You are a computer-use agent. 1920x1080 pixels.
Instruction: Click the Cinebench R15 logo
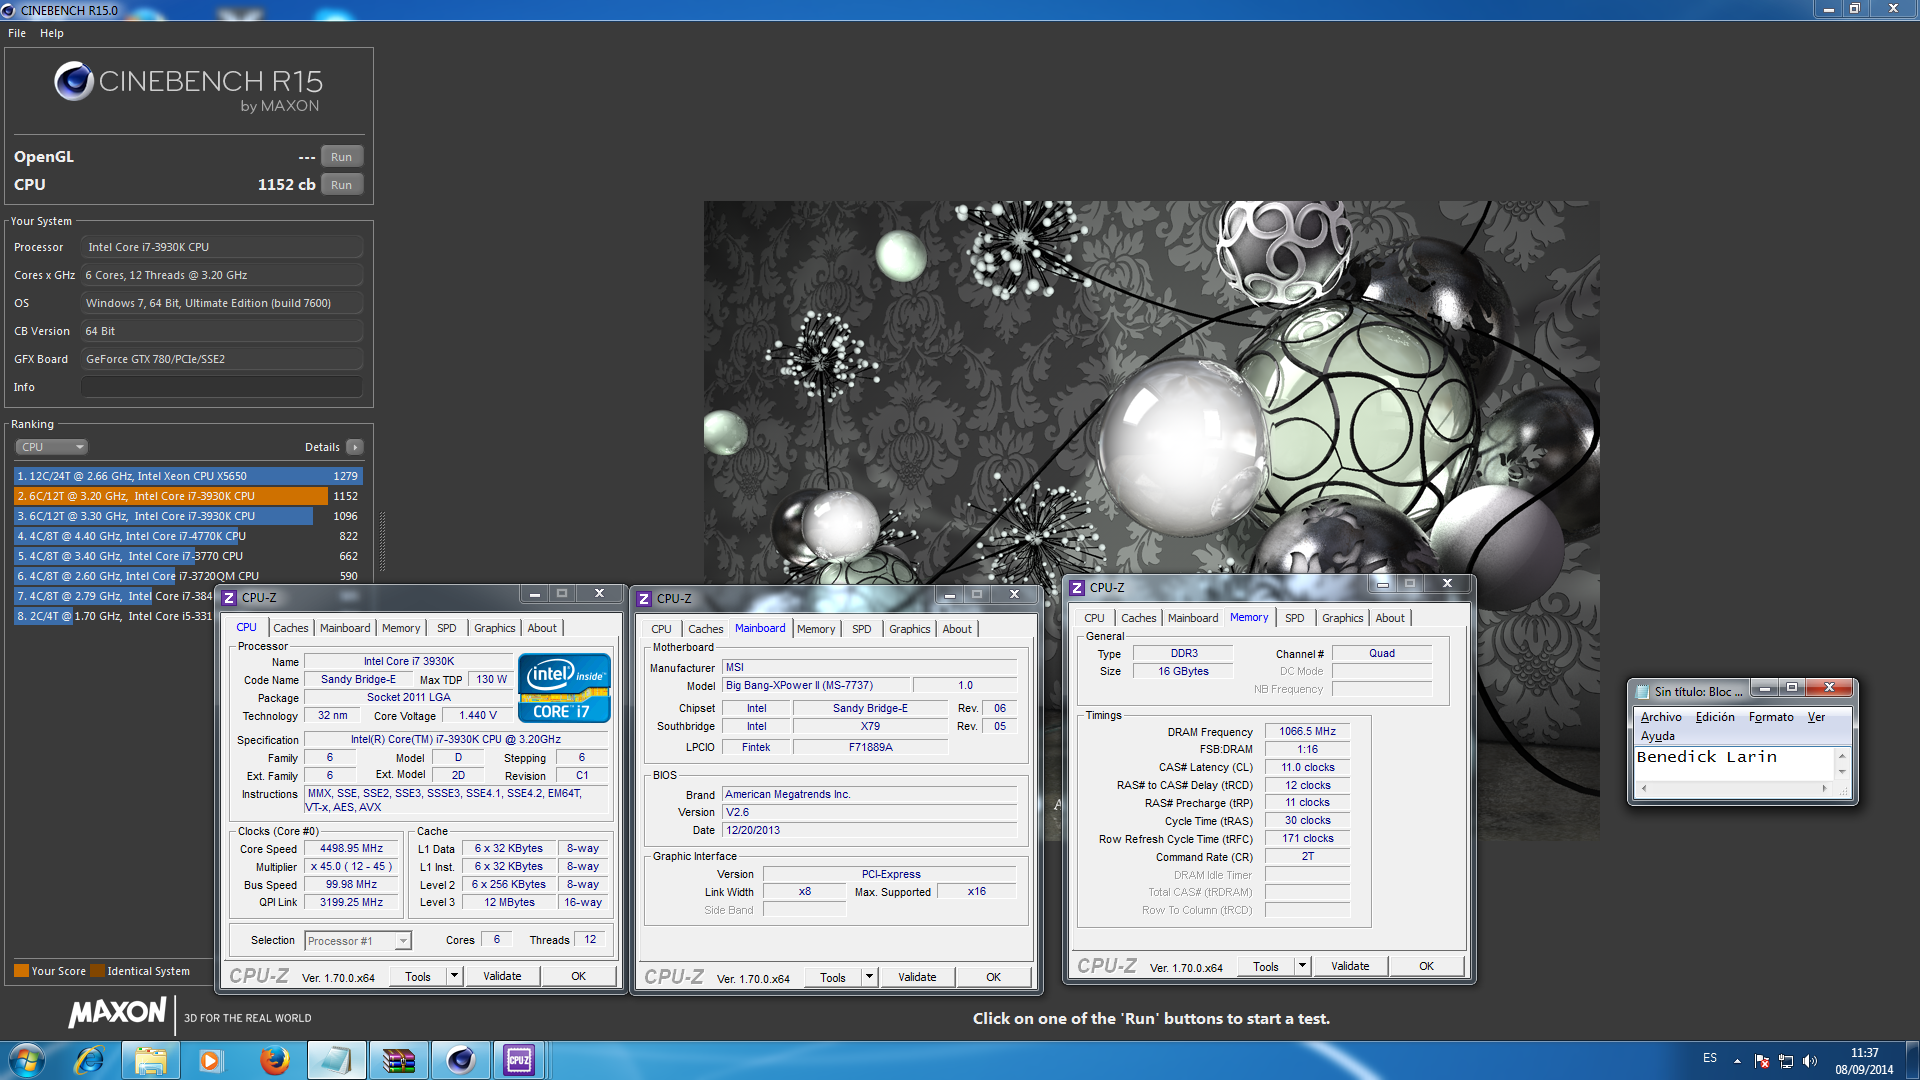[x=188, y=86]
